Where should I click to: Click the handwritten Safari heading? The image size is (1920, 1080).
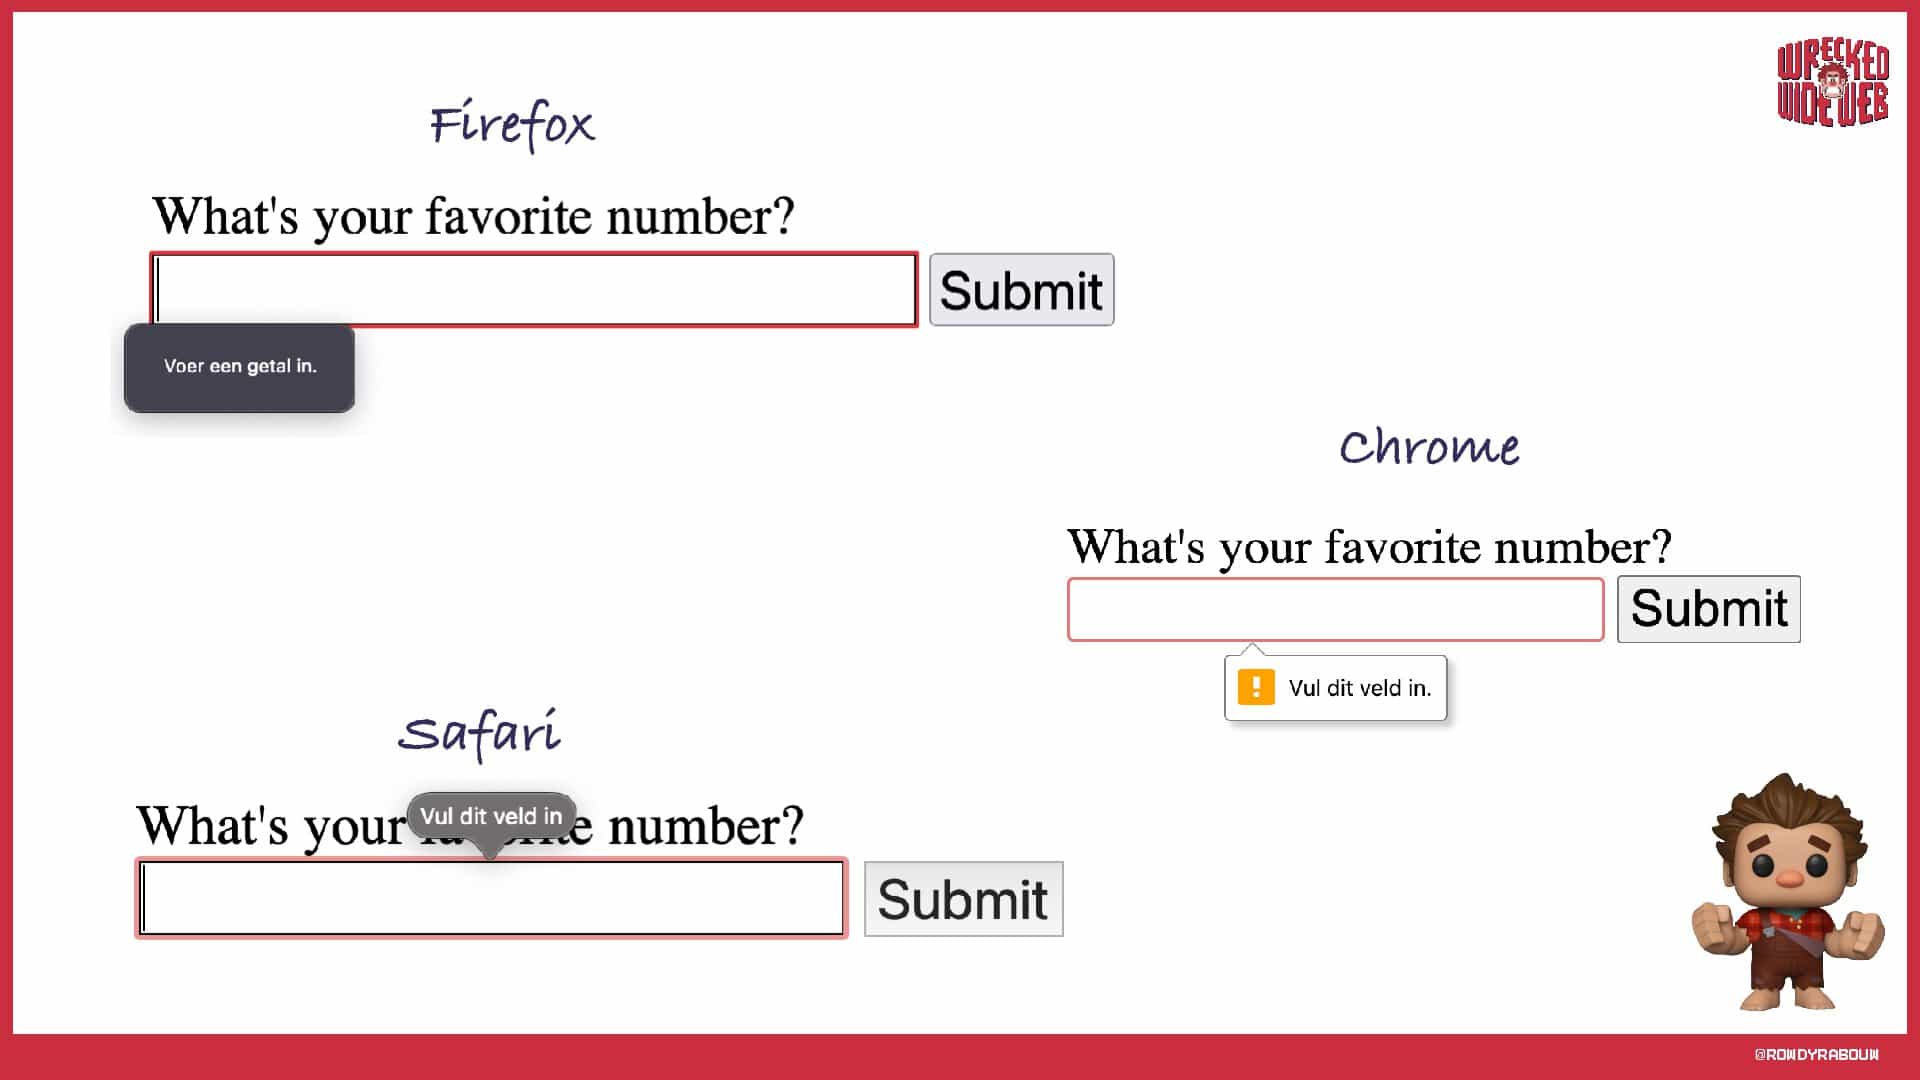point(479,733)
